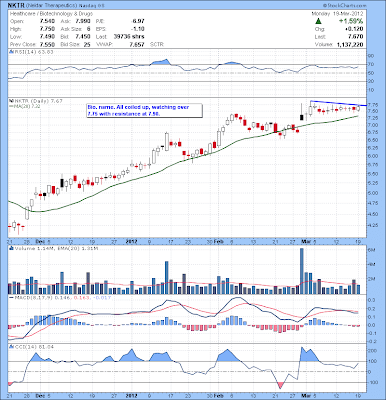
Task: Click the Open price value 7.540
Action: (x=47, y=21)
